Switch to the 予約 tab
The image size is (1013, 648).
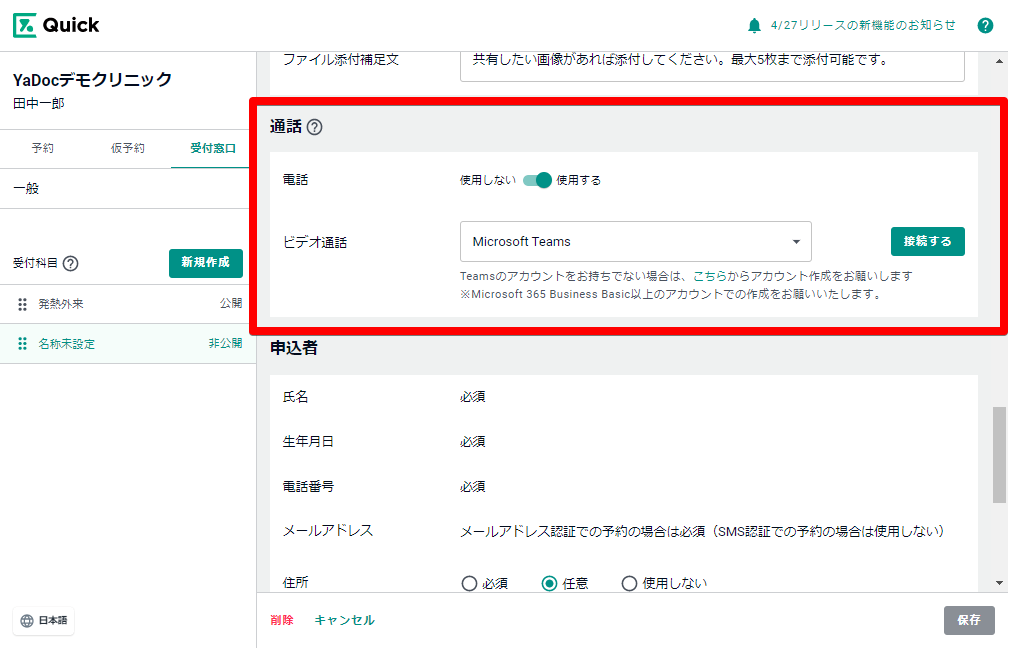[x=43, y=148]
